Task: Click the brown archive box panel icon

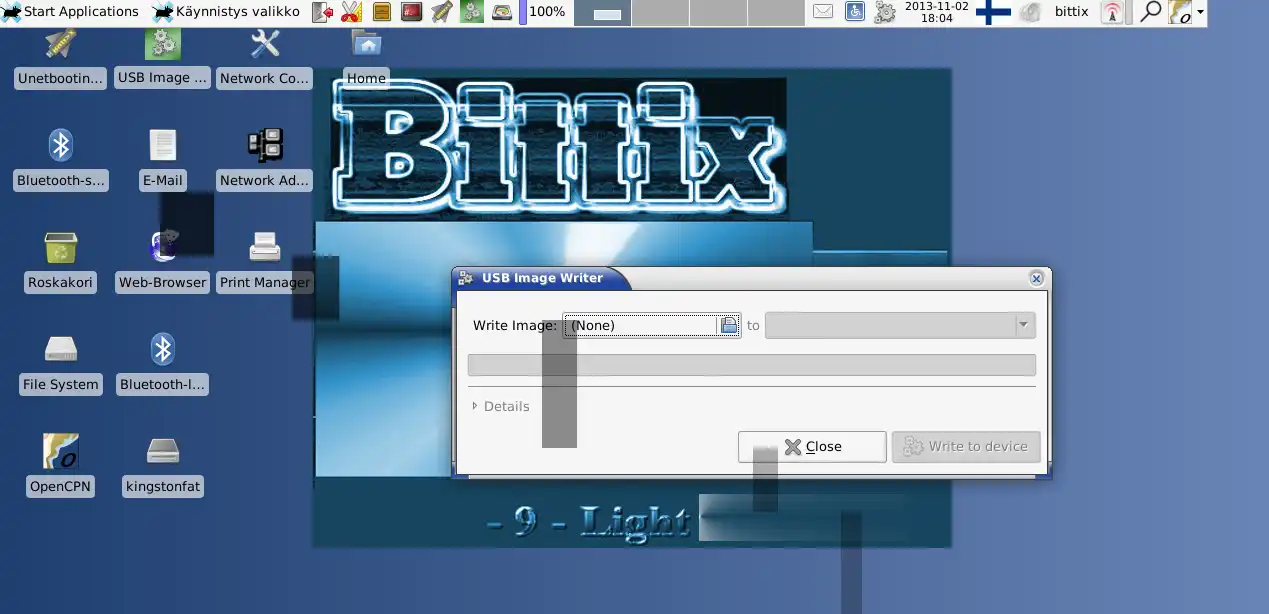Action: coord(382,12)
